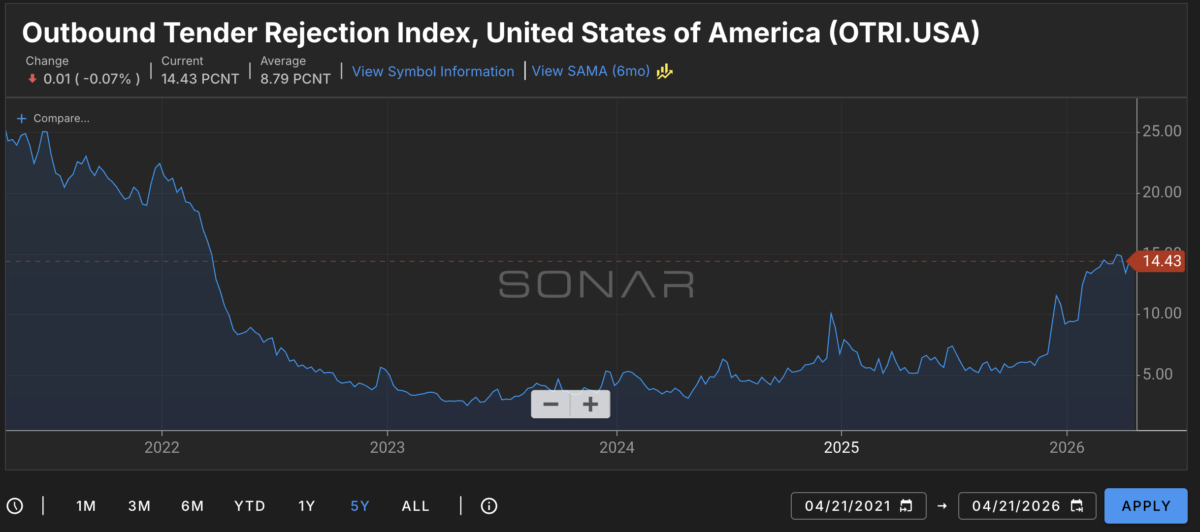Select the 1M time range

click(x=86, y=506)
